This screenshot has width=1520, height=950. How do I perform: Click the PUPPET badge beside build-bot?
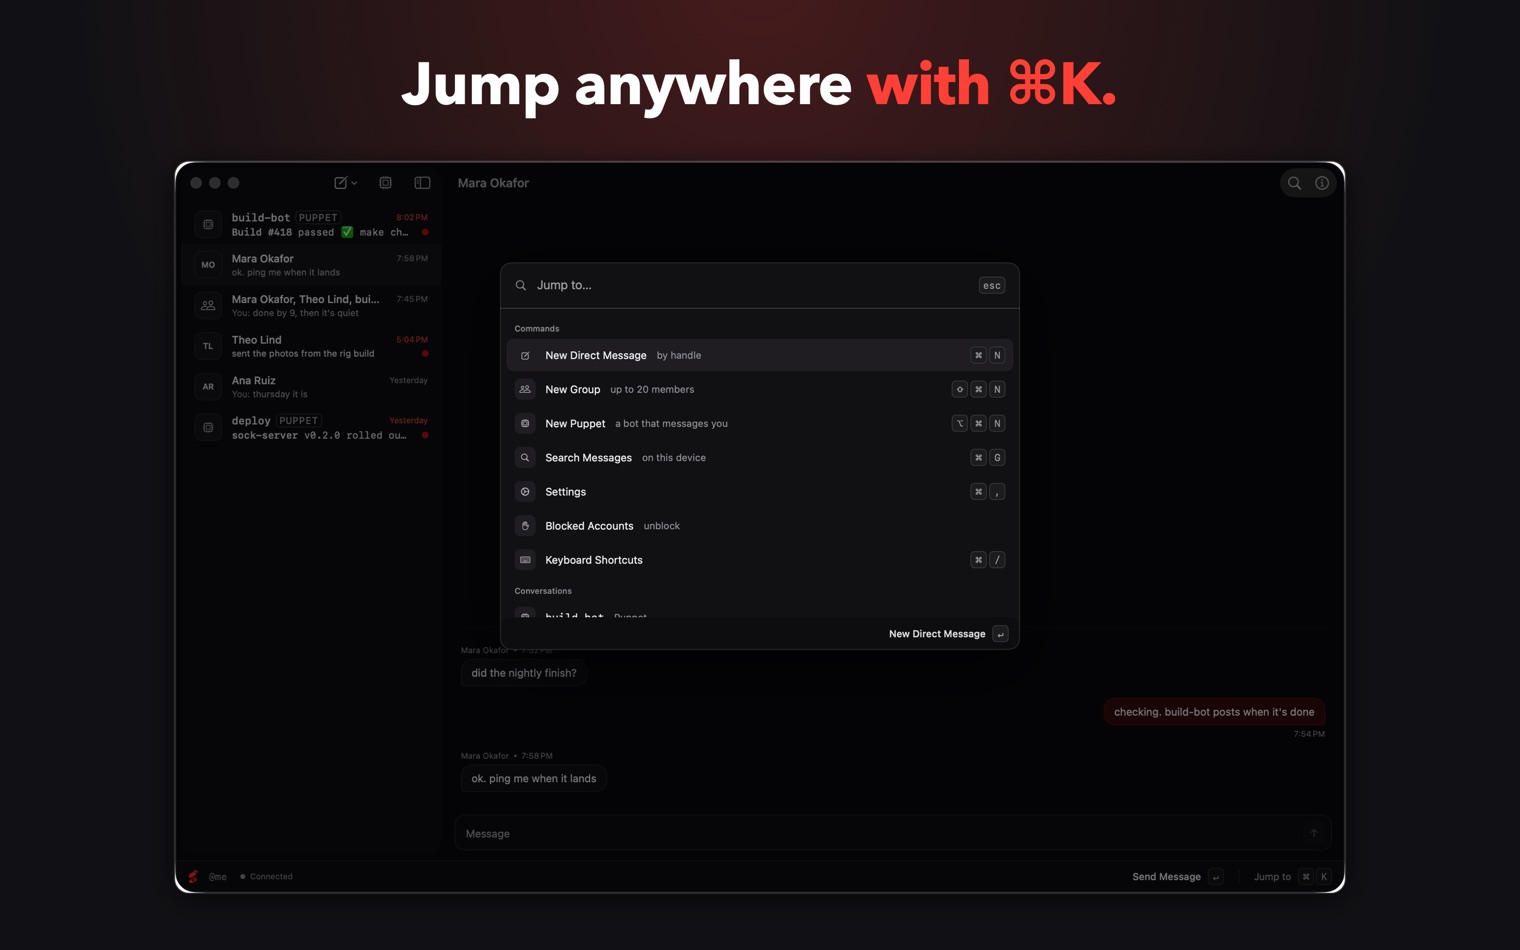pos(318,217)
